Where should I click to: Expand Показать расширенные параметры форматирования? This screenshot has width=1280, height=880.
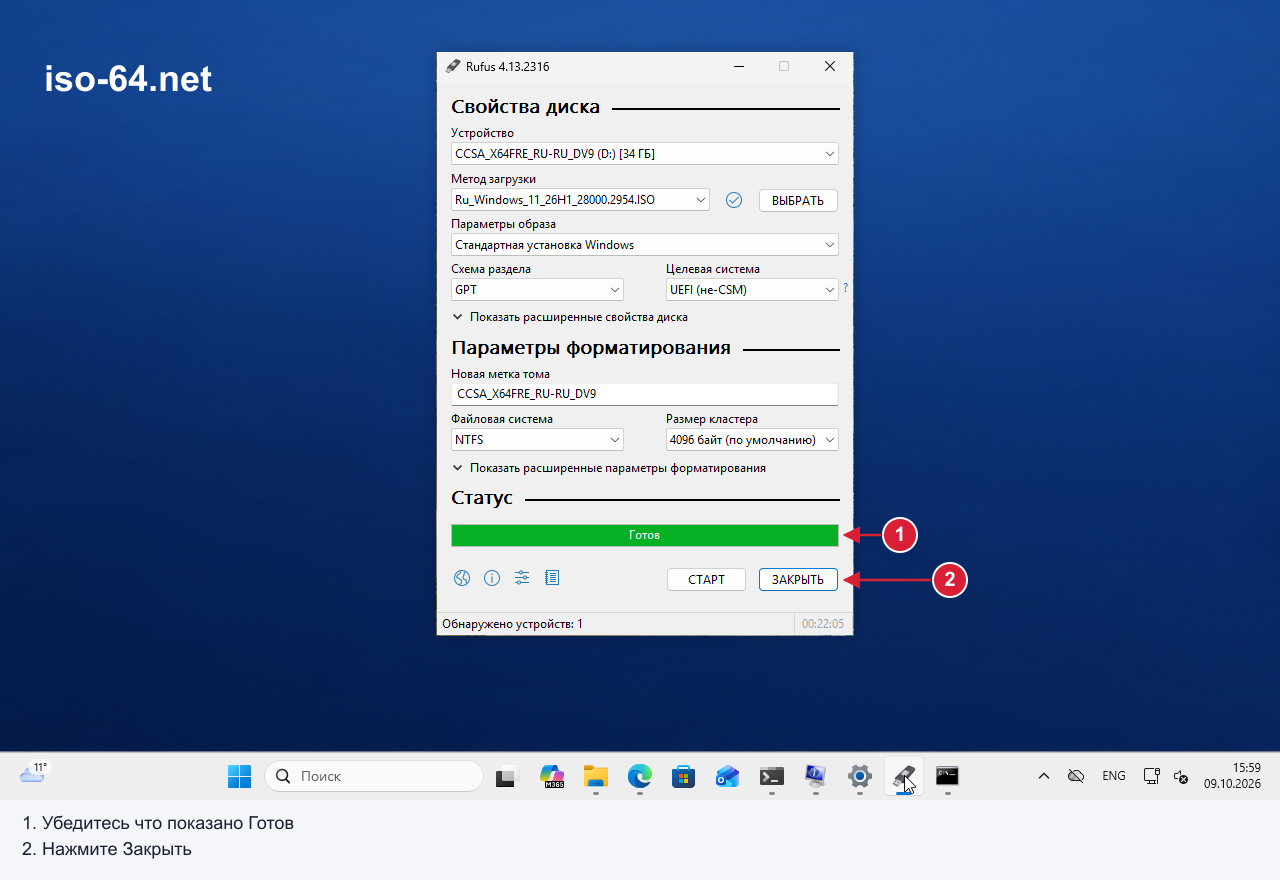click(609, 468)
